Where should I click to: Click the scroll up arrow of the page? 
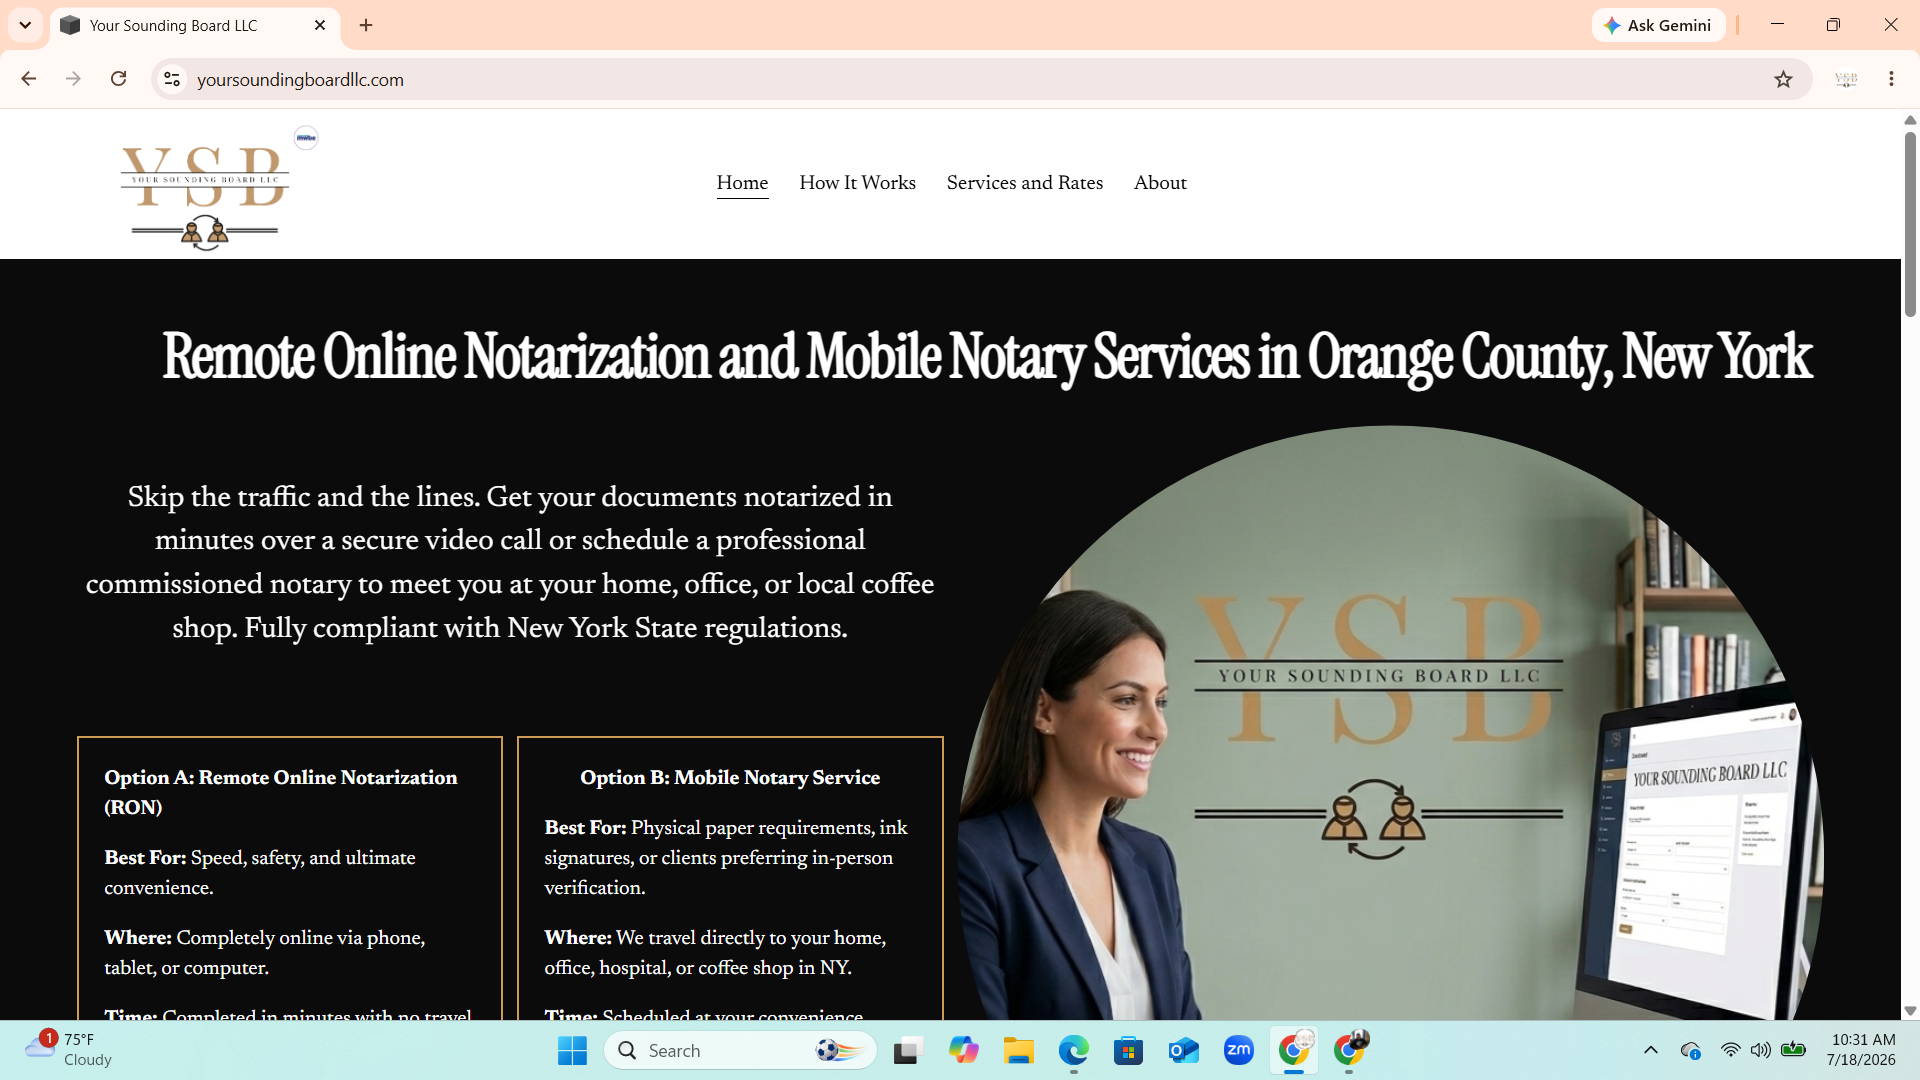click(x=1910, y=120)
